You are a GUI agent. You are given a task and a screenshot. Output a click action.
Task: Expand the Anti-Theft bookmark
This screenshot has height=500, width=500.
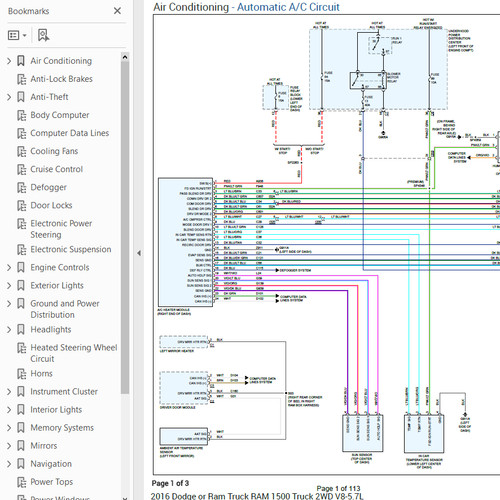(9, 97)
